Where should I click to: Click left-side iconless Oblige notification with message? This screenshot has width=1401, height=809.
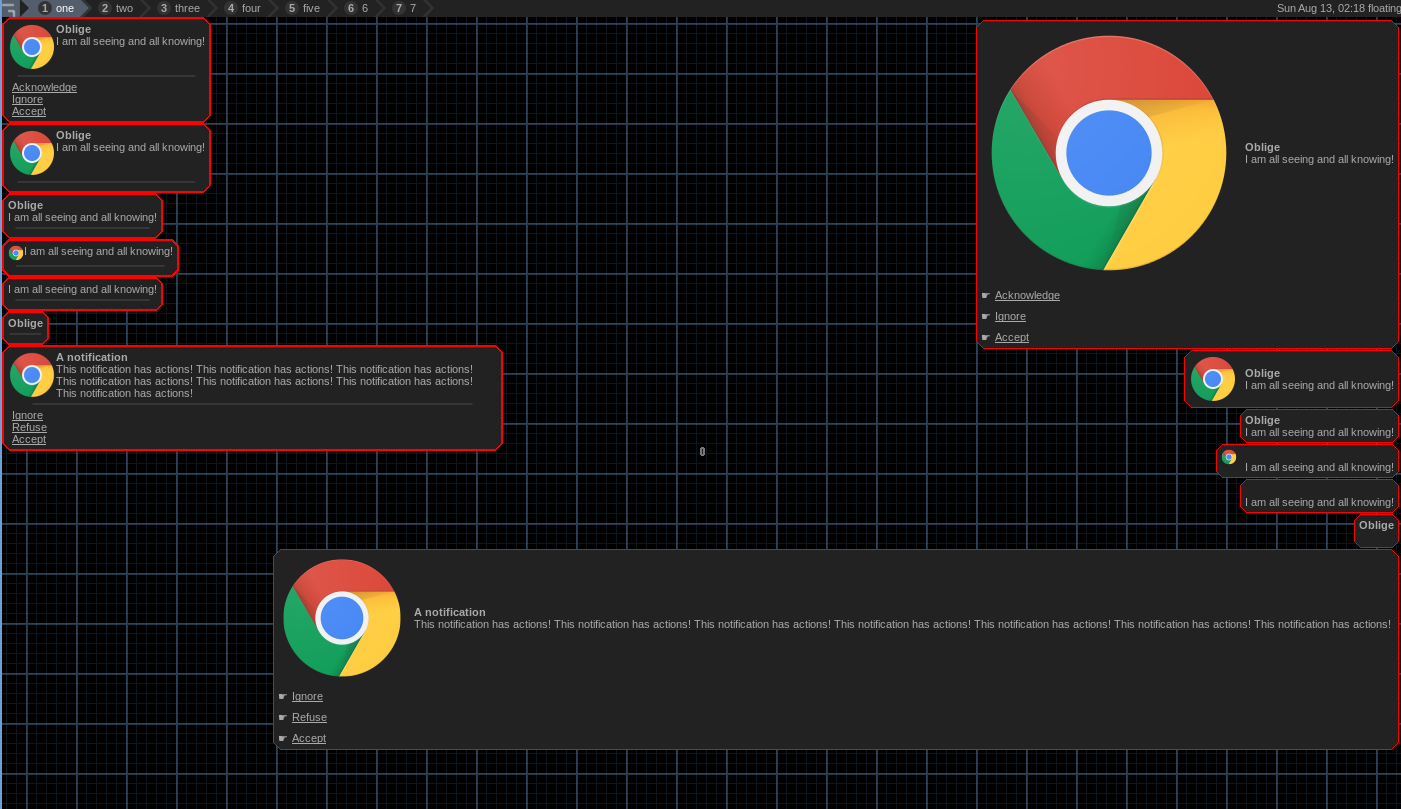(x=82, y=216)
